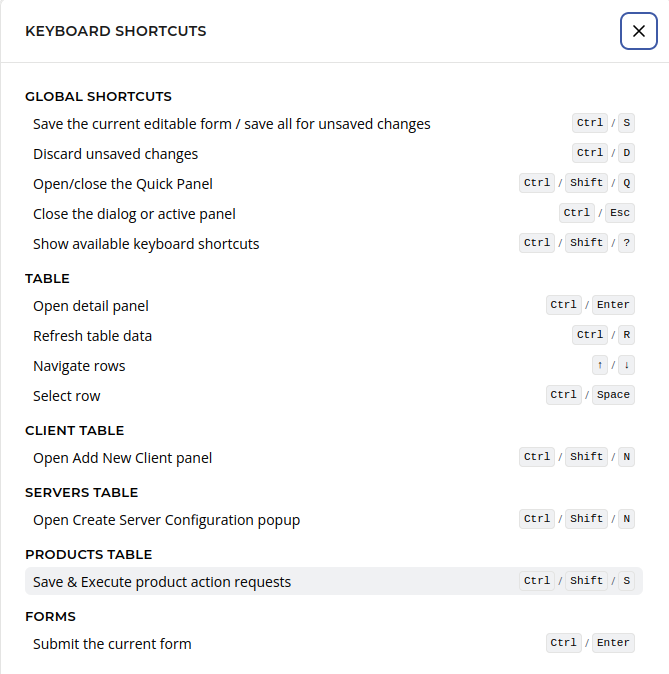Click the 'Save the current editable form' shortcut row
Image resolution: width=669 pixels, height=674 pixels.
click(334, 124)
